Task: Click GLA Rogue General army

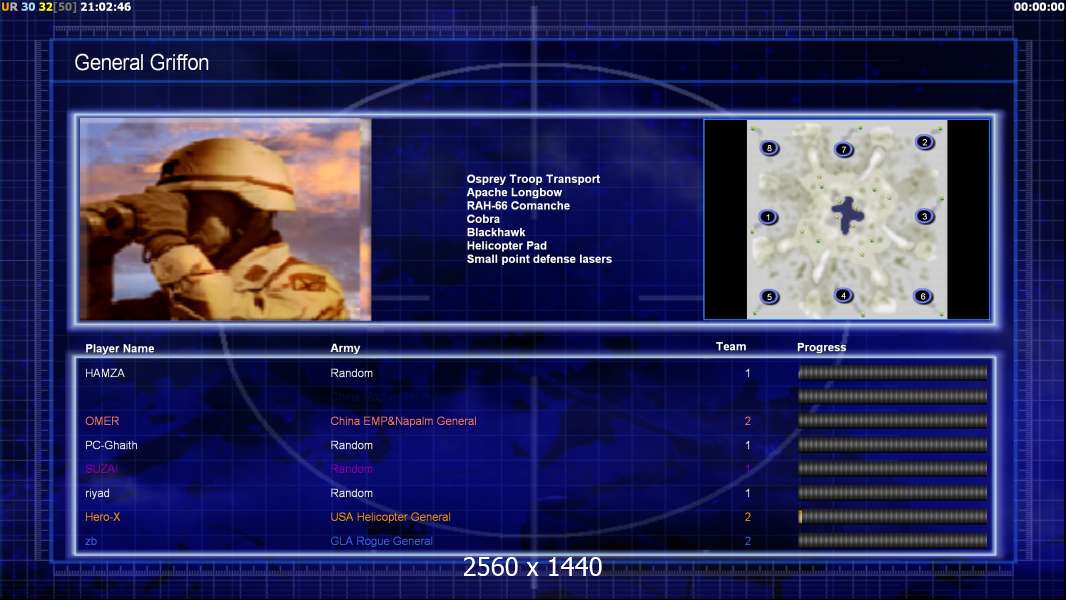Action: [x=381, y=542]
